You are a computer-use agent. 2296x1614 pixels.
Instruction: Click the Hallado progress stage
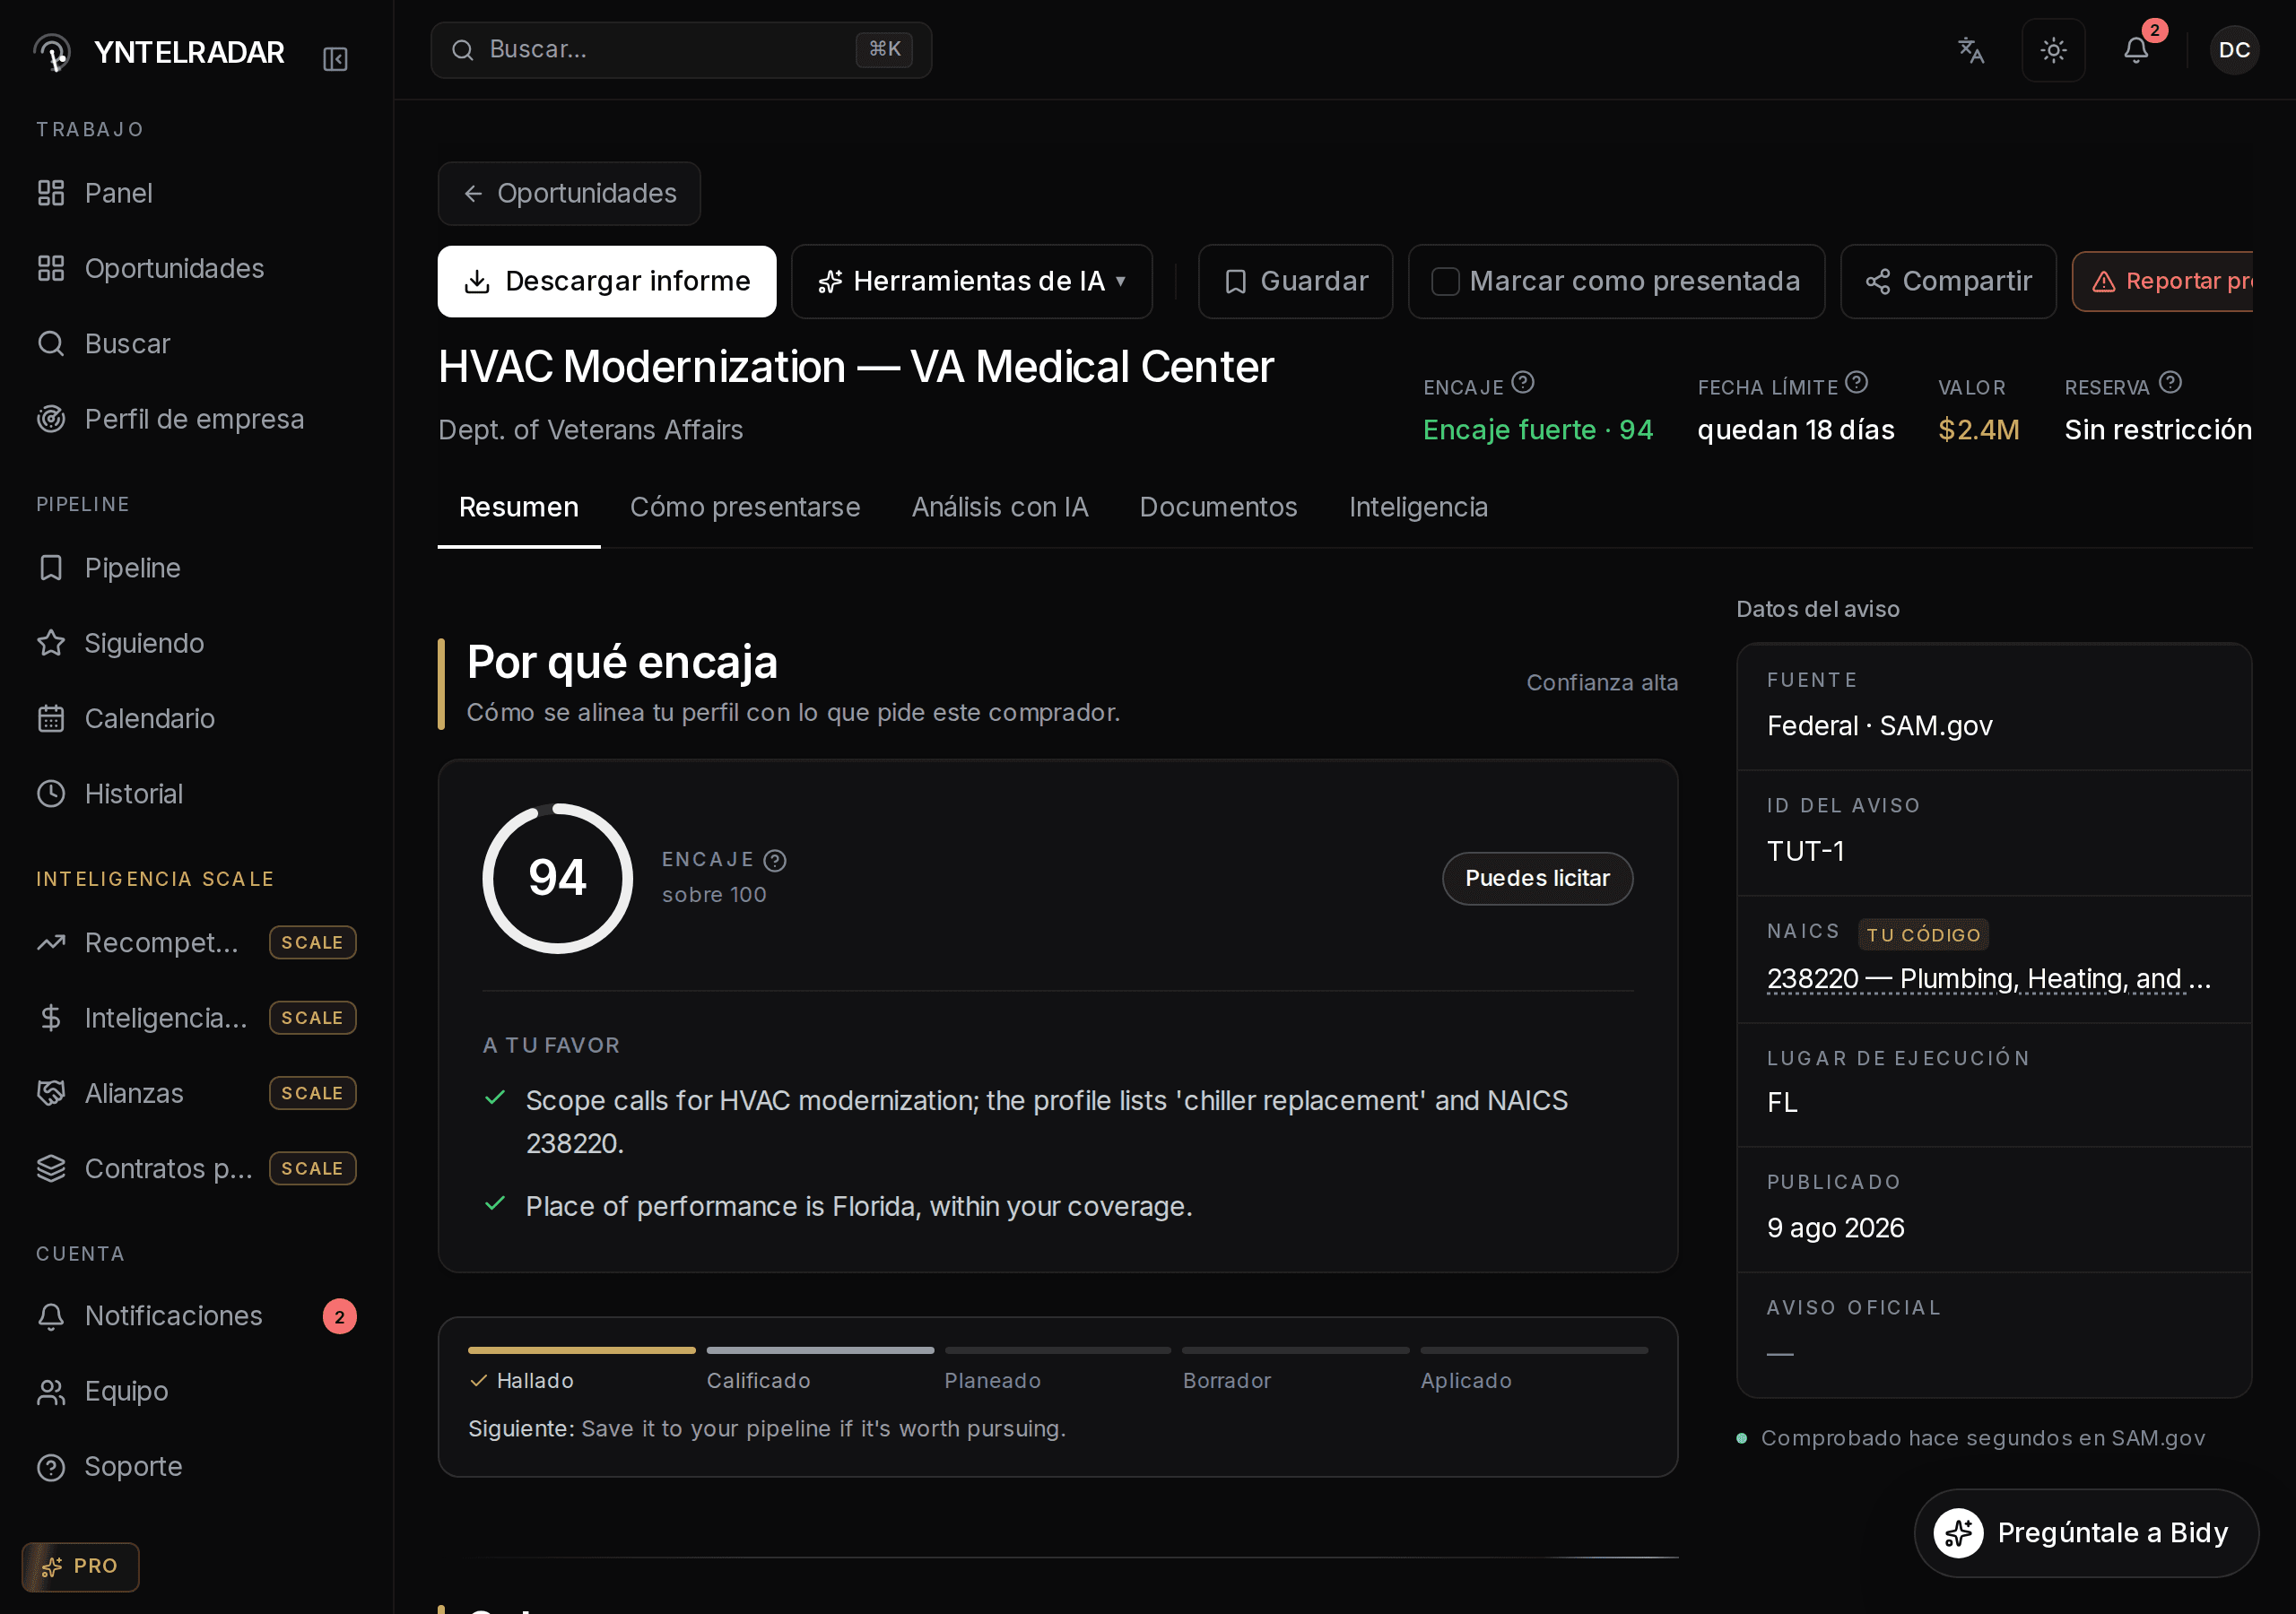click(x=581, y=1370)
